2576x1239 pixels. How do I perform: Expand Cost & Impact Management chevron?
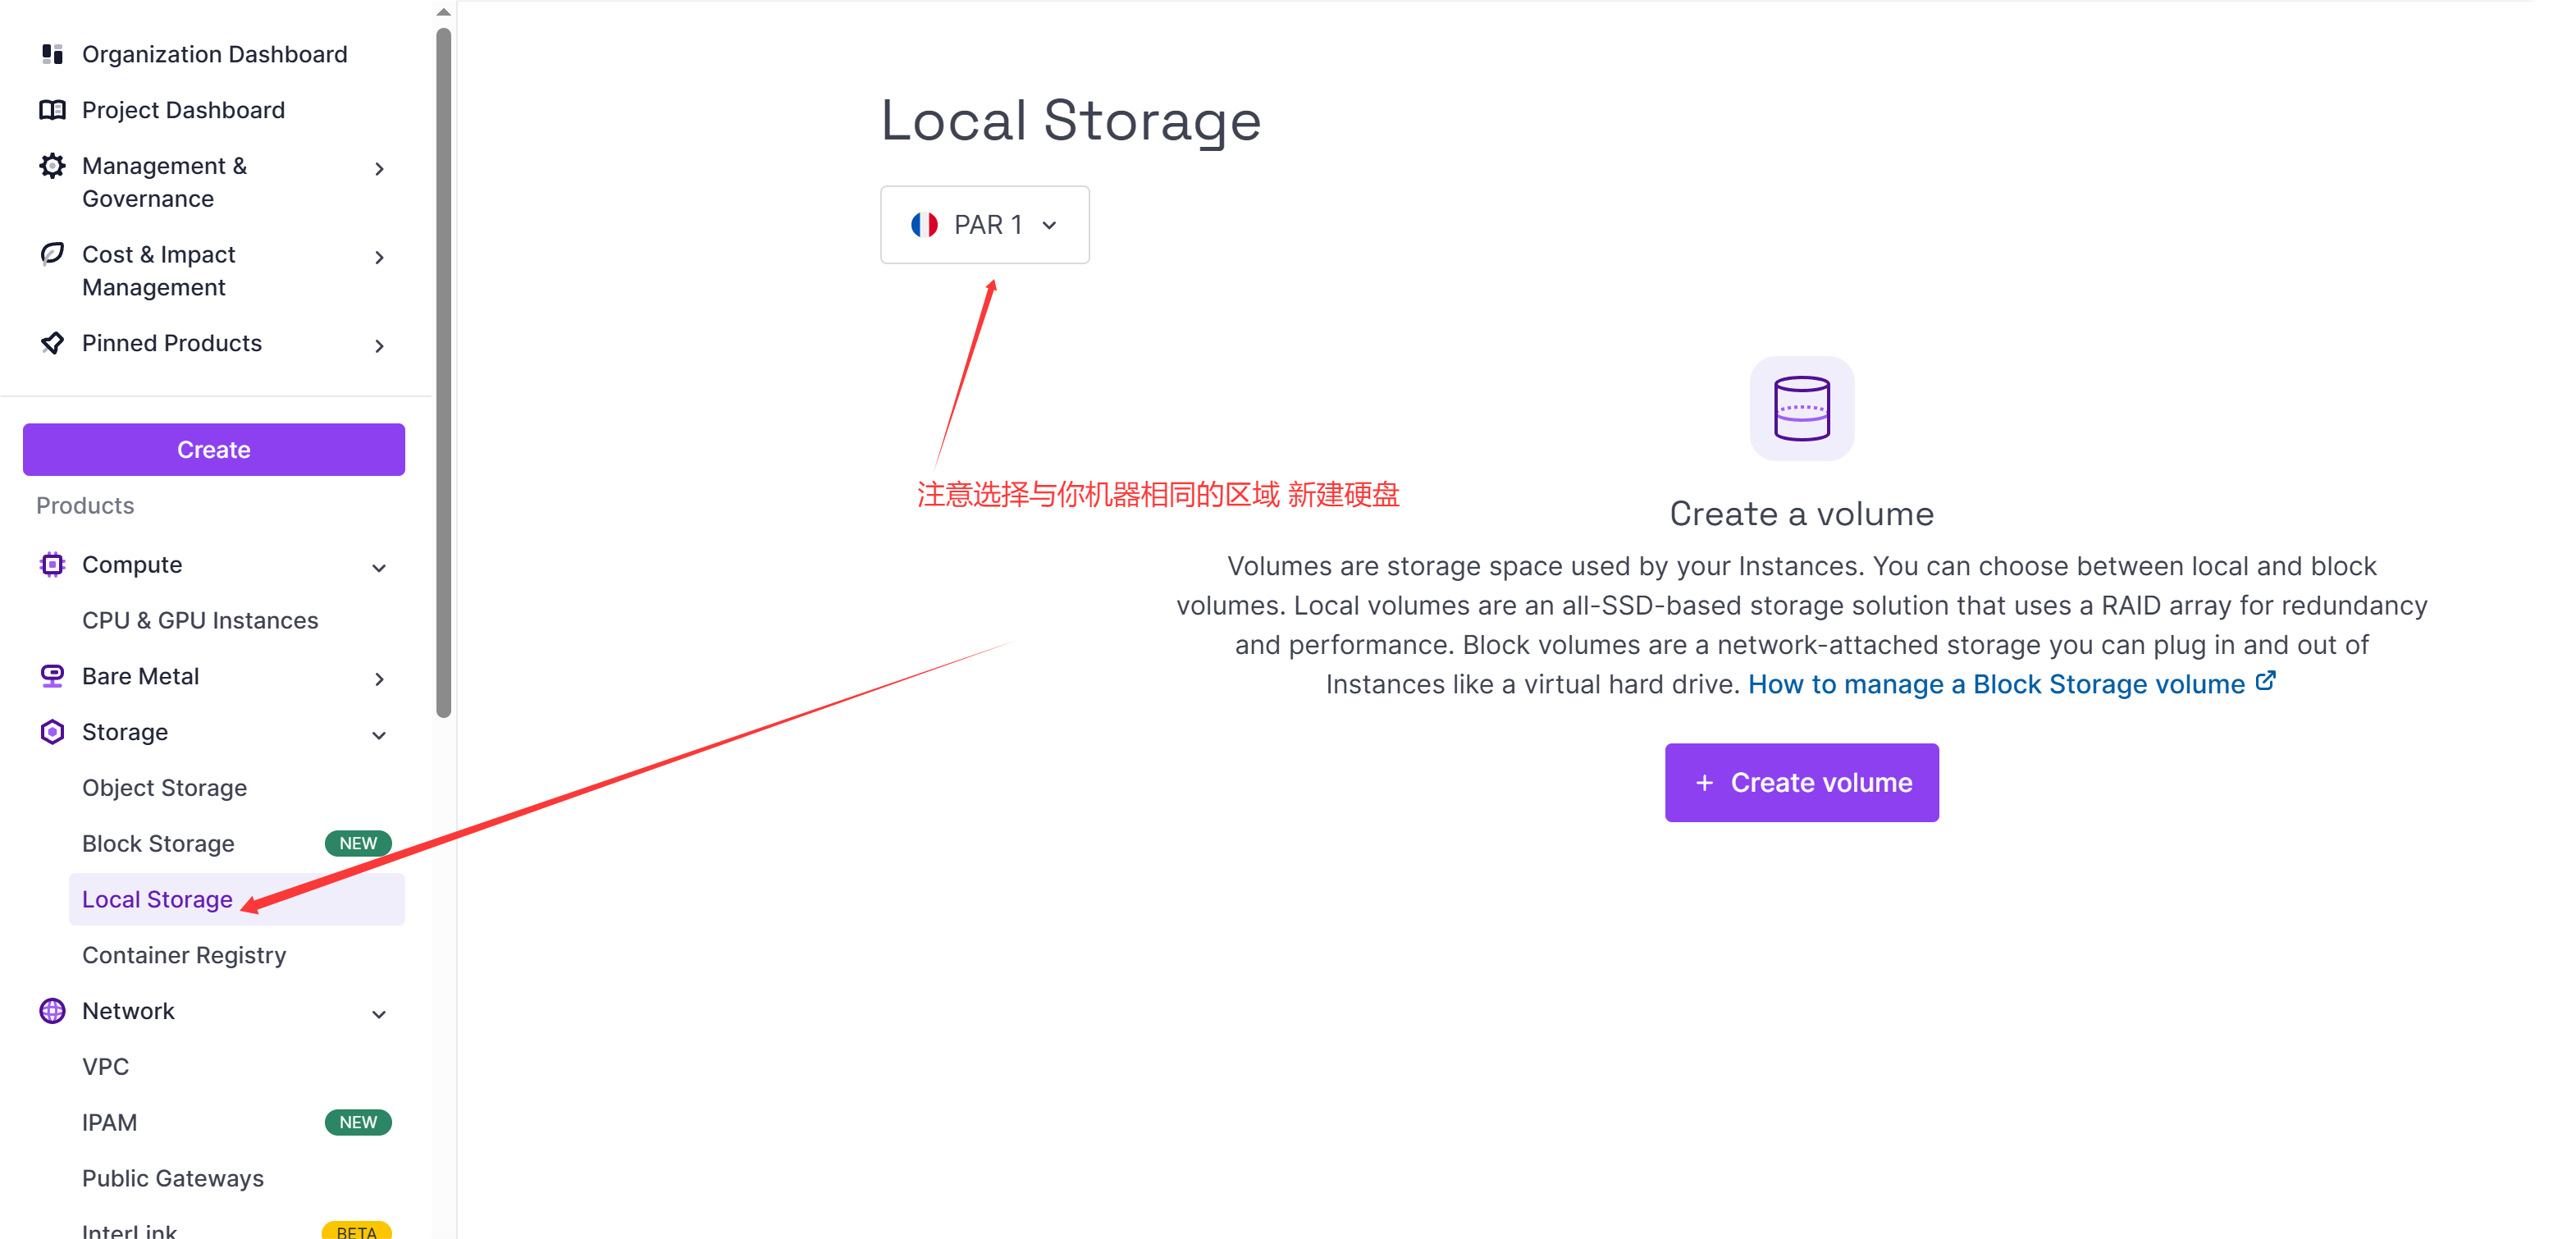click(x=379, y=258)
